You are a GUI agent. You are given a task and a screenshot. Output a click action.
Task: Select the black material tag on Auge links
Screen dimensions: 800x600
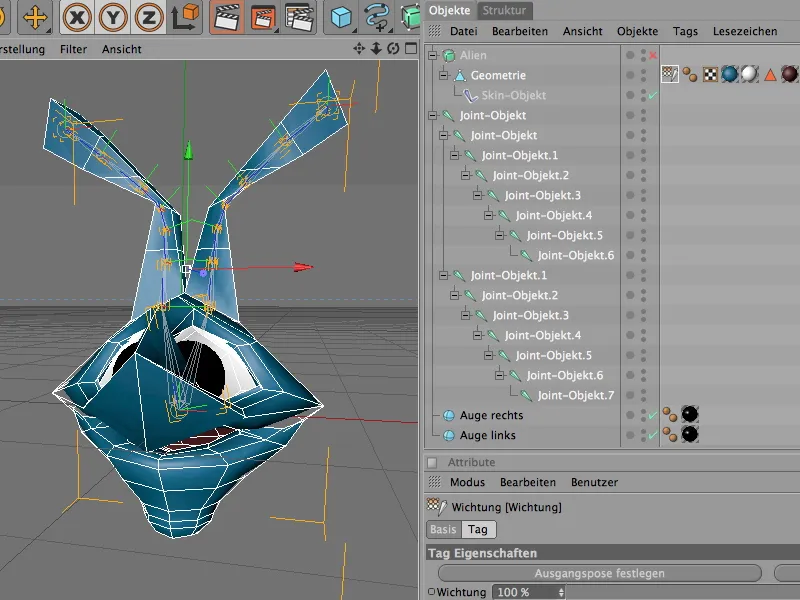690,434
